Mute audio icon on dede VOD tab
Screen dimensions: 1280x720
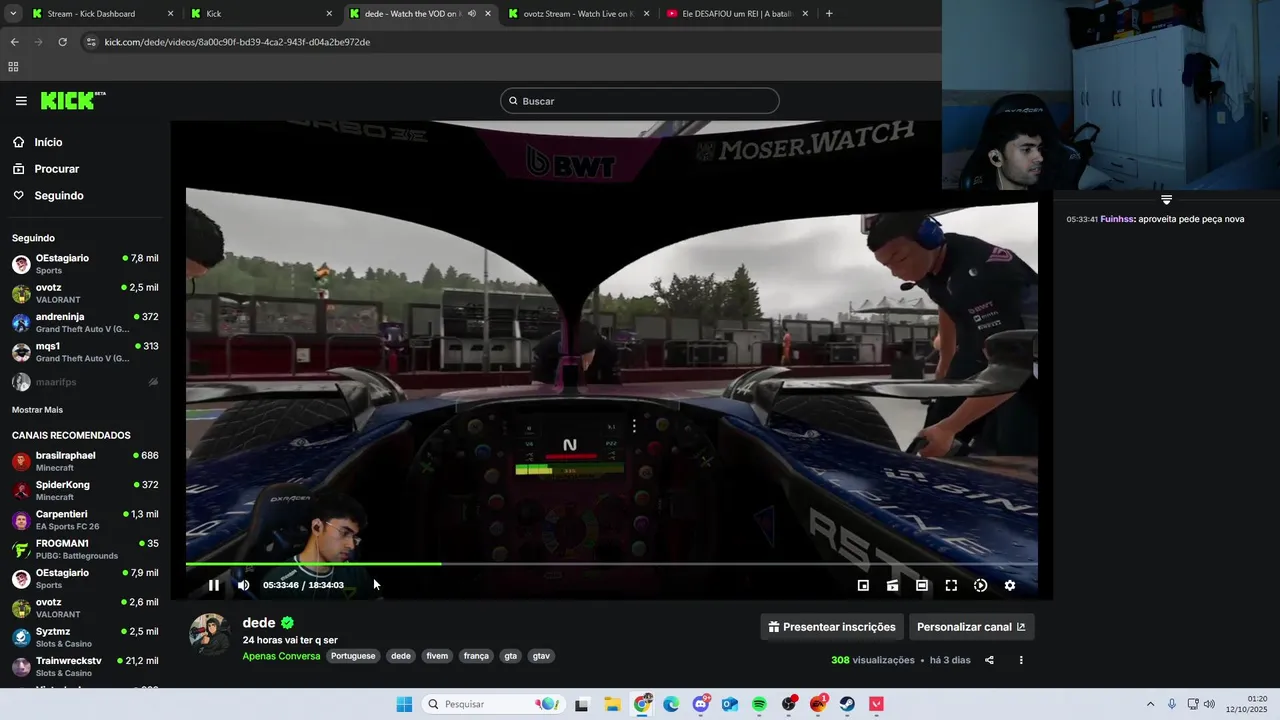472,14
